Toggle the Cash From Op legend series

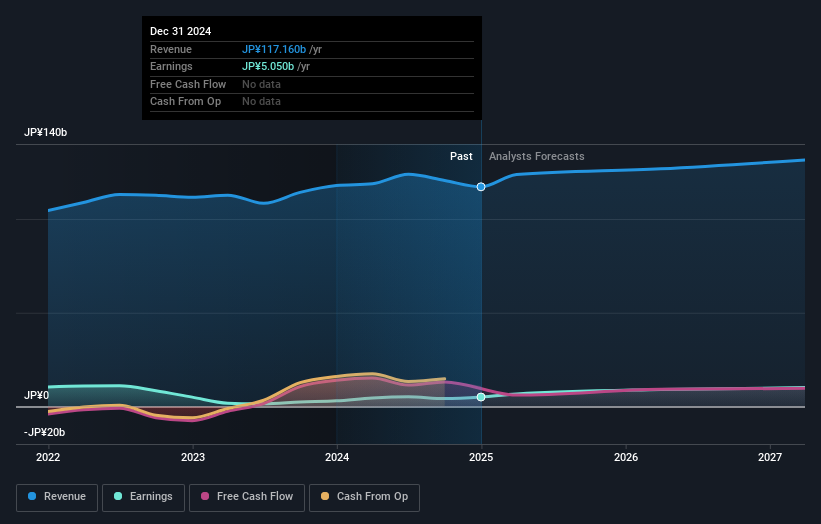pos(364,497)
